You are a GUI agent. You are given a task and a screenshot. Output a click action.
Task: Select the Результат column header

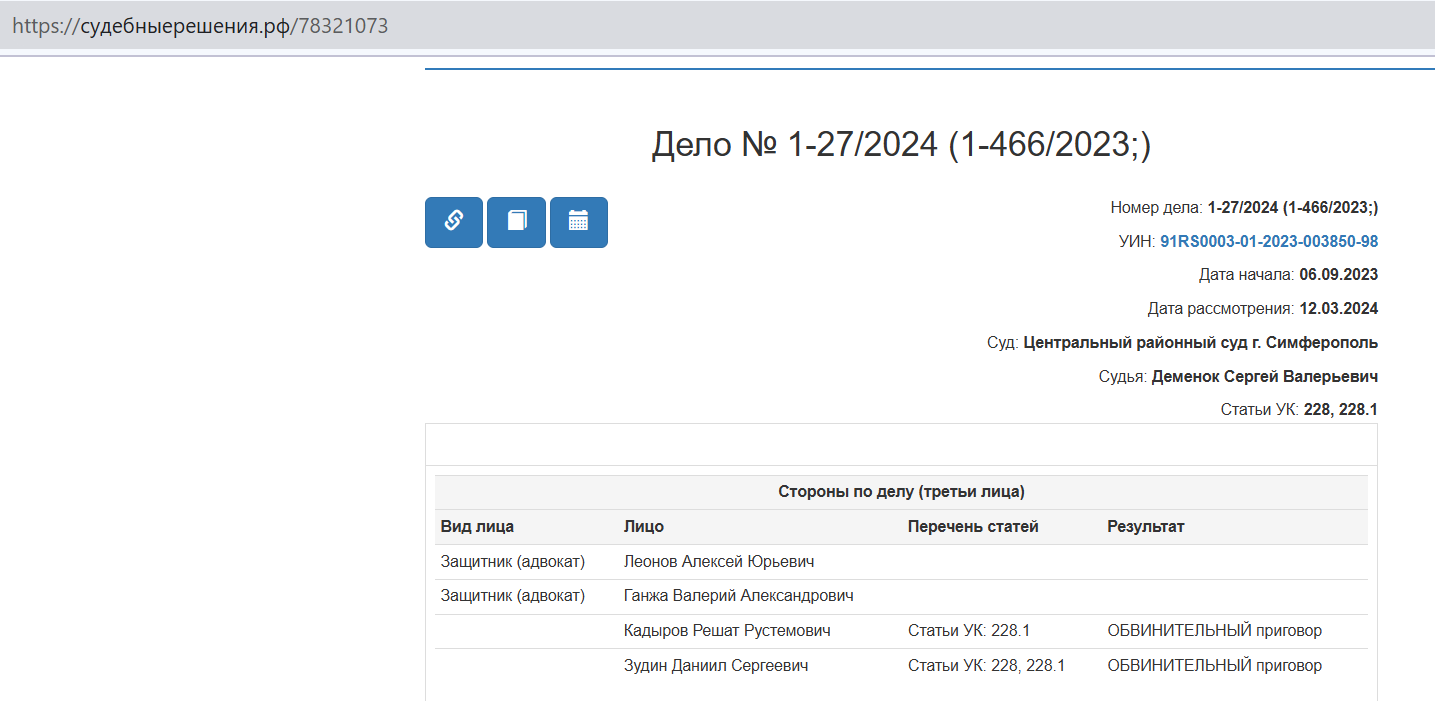[1145, 527]
